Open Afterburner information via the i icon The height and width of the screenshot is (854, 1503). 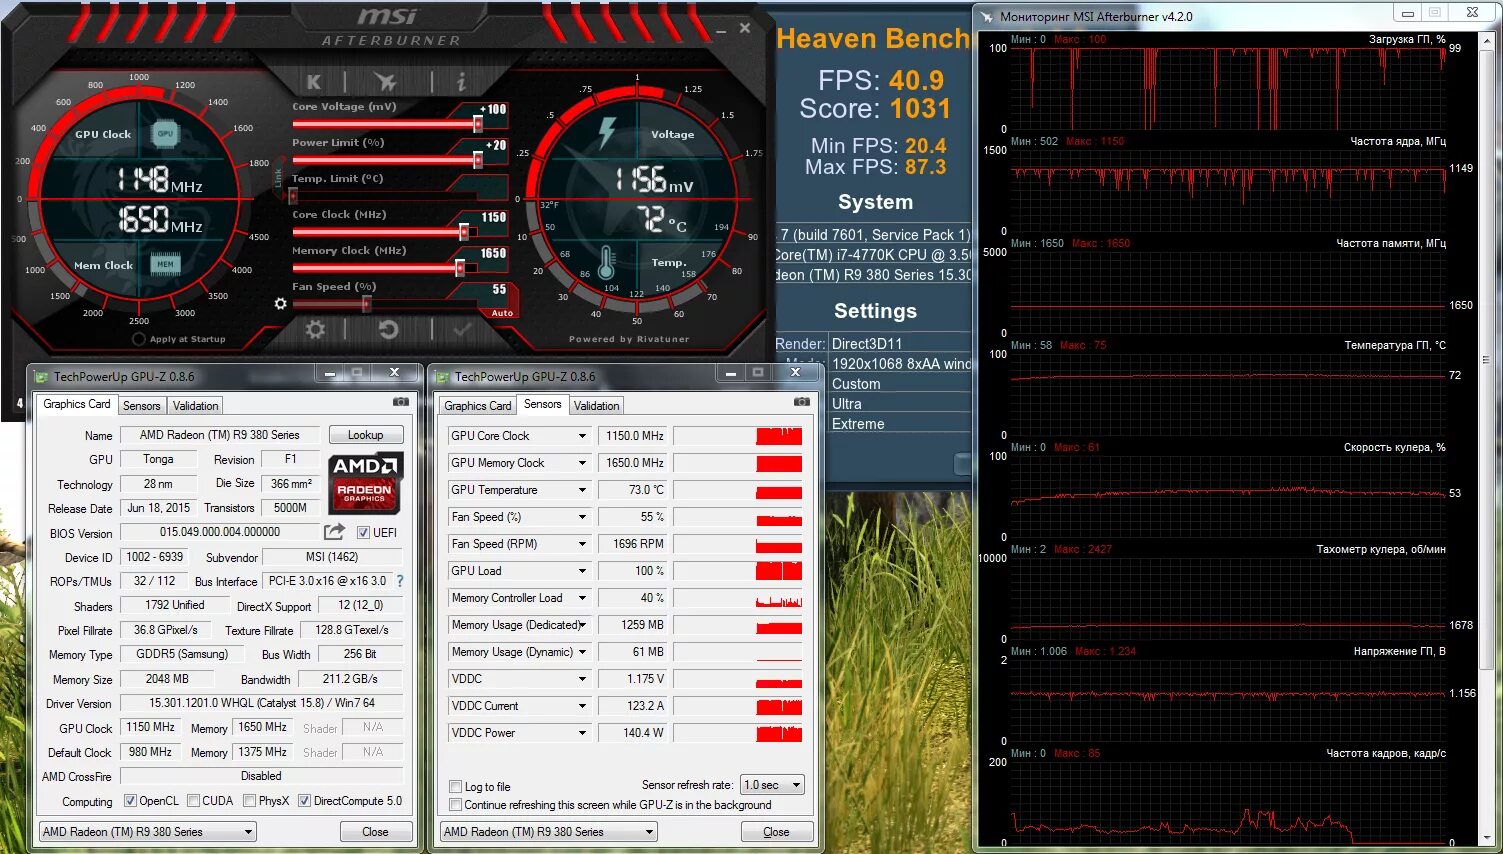pos(460,82)
